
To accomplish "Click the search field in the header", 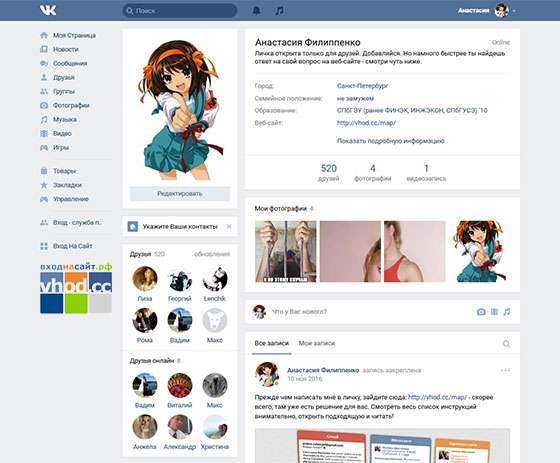I will pos(180,11).
